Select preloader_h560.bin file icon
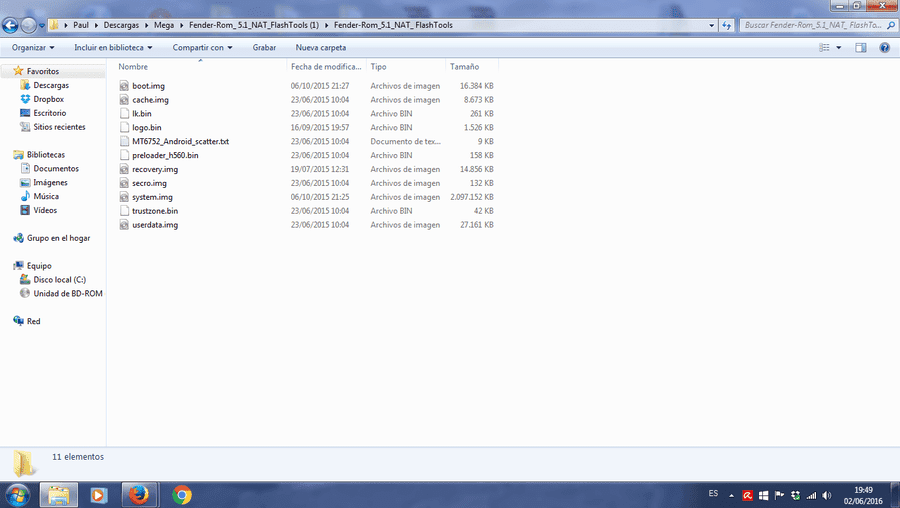The image size is (900, 508). coord(125,155)
